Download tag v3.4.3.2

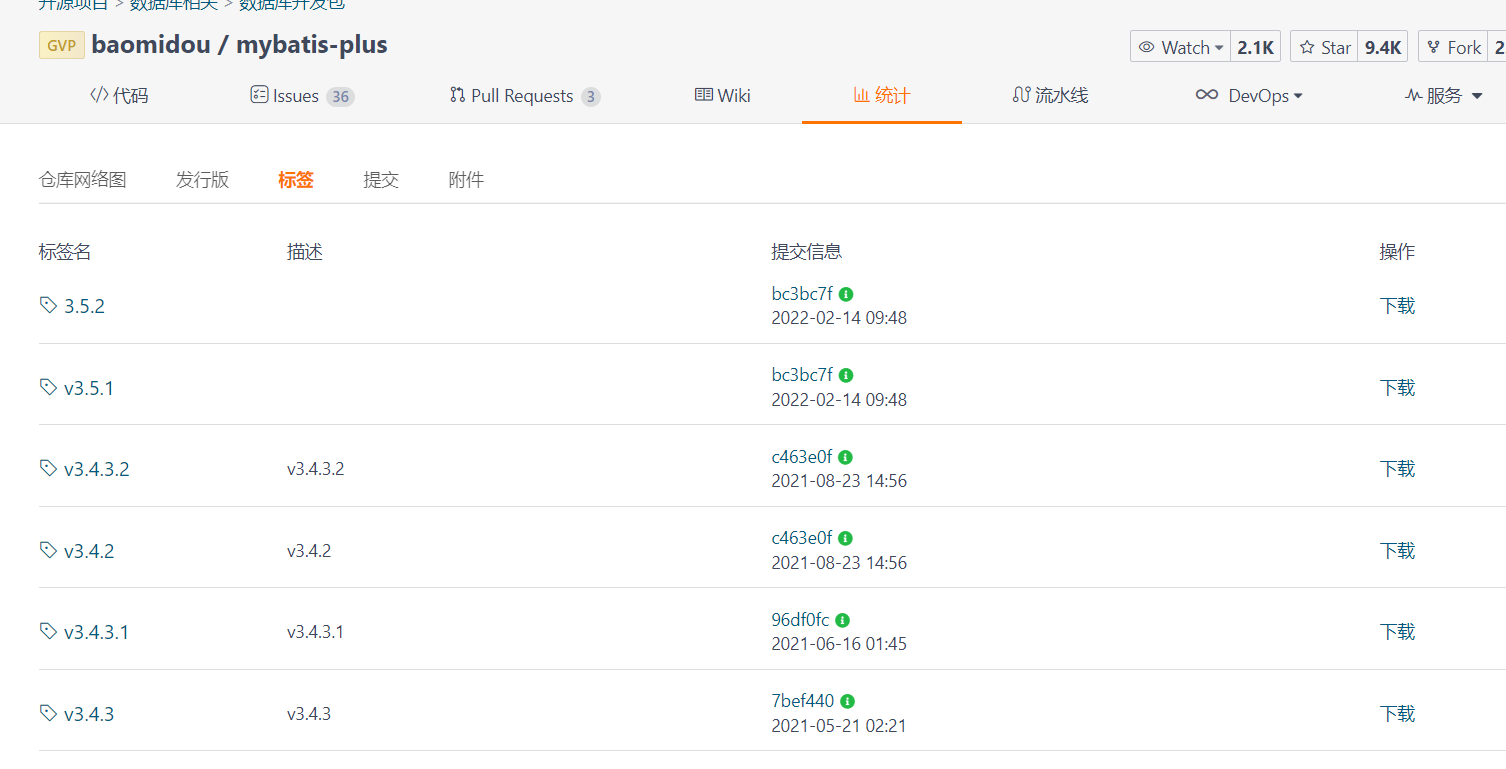tap(1397, 469)
